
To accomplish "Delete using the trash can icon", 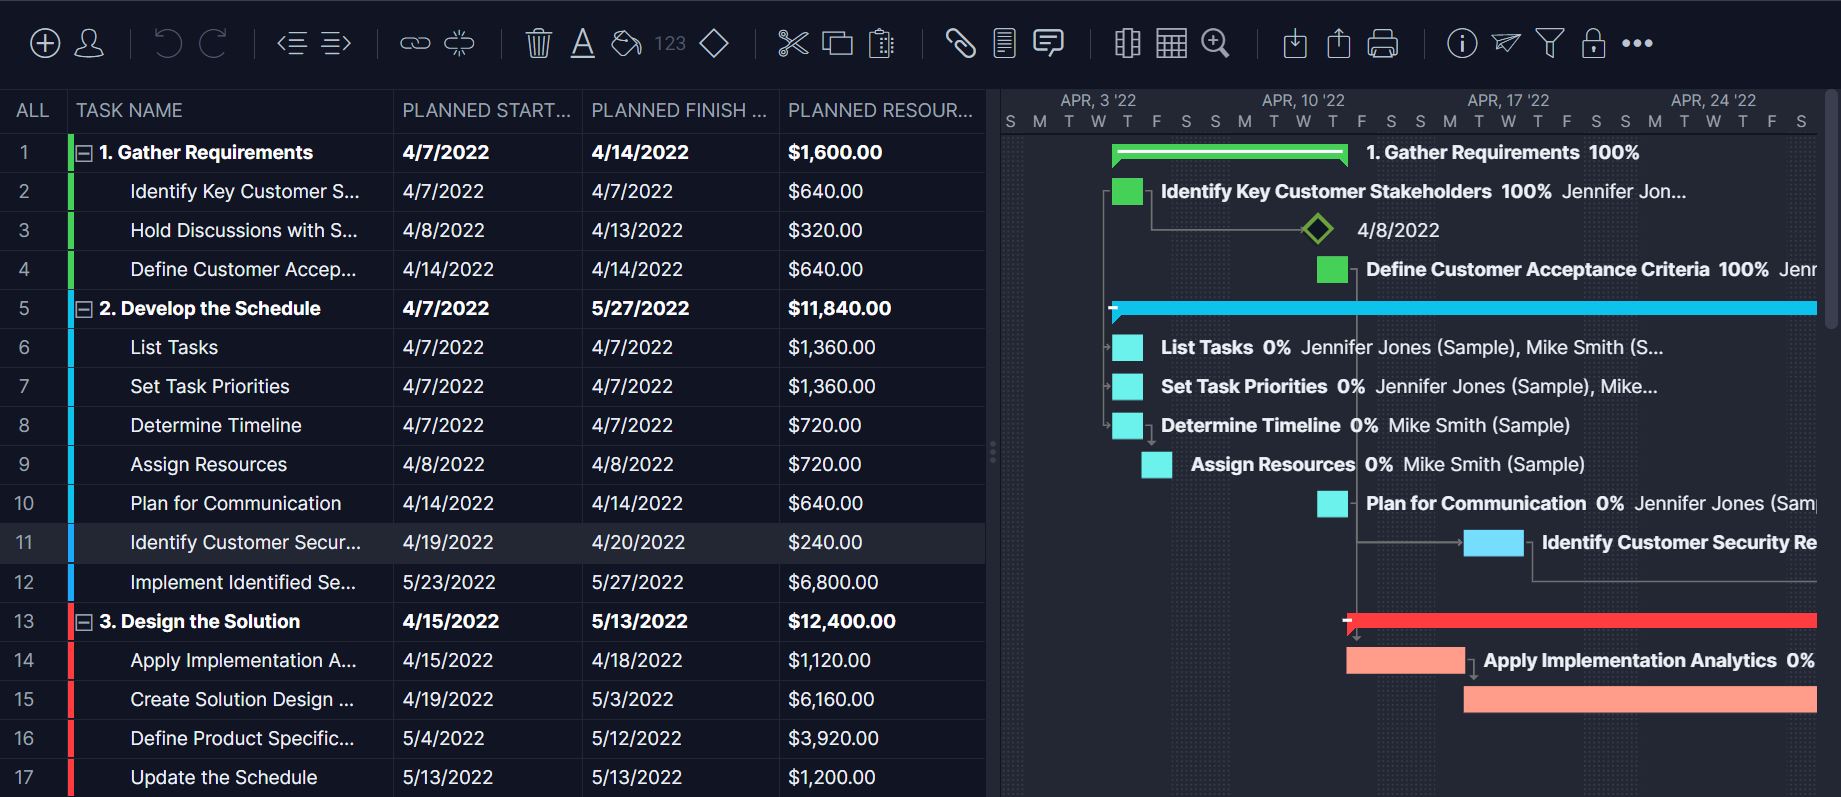I will (538, 43).
